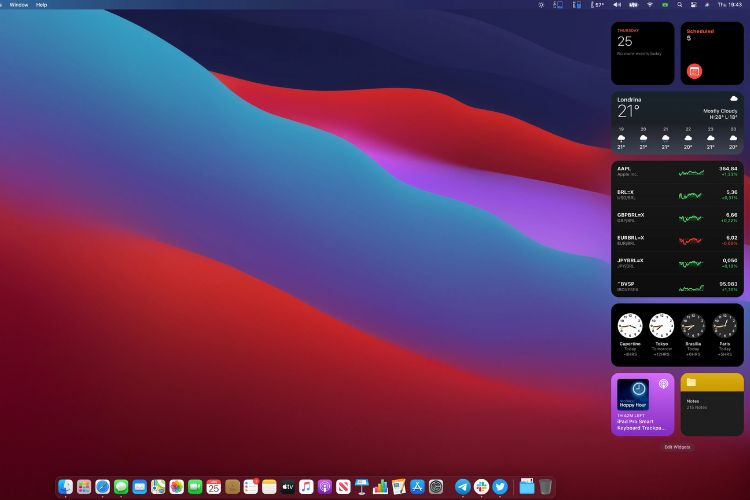Screen dimensions: 750x500
Task: Open Launchpad from the Dock
Action: (x=84, y=487)
